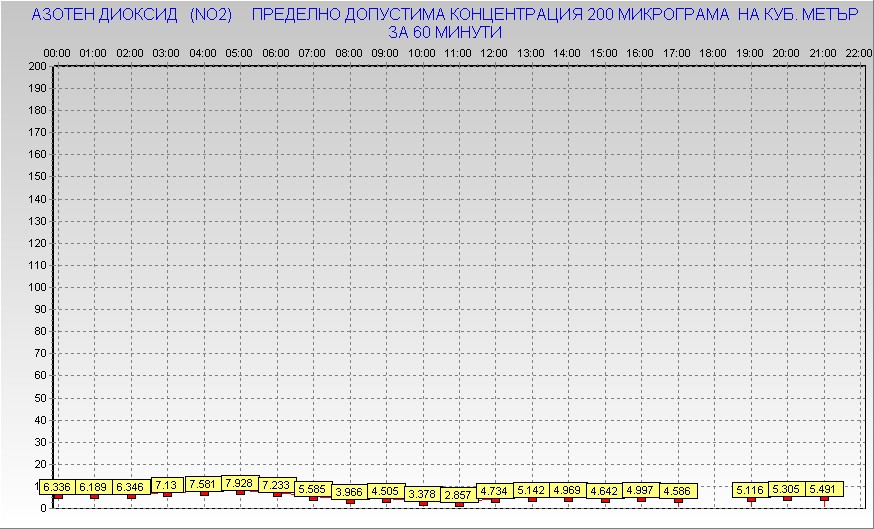Screen dimensions: 874x529
Task: Click the 5.142 data label at 13:00
Action: pyautogui.click(x=531, y=490)
